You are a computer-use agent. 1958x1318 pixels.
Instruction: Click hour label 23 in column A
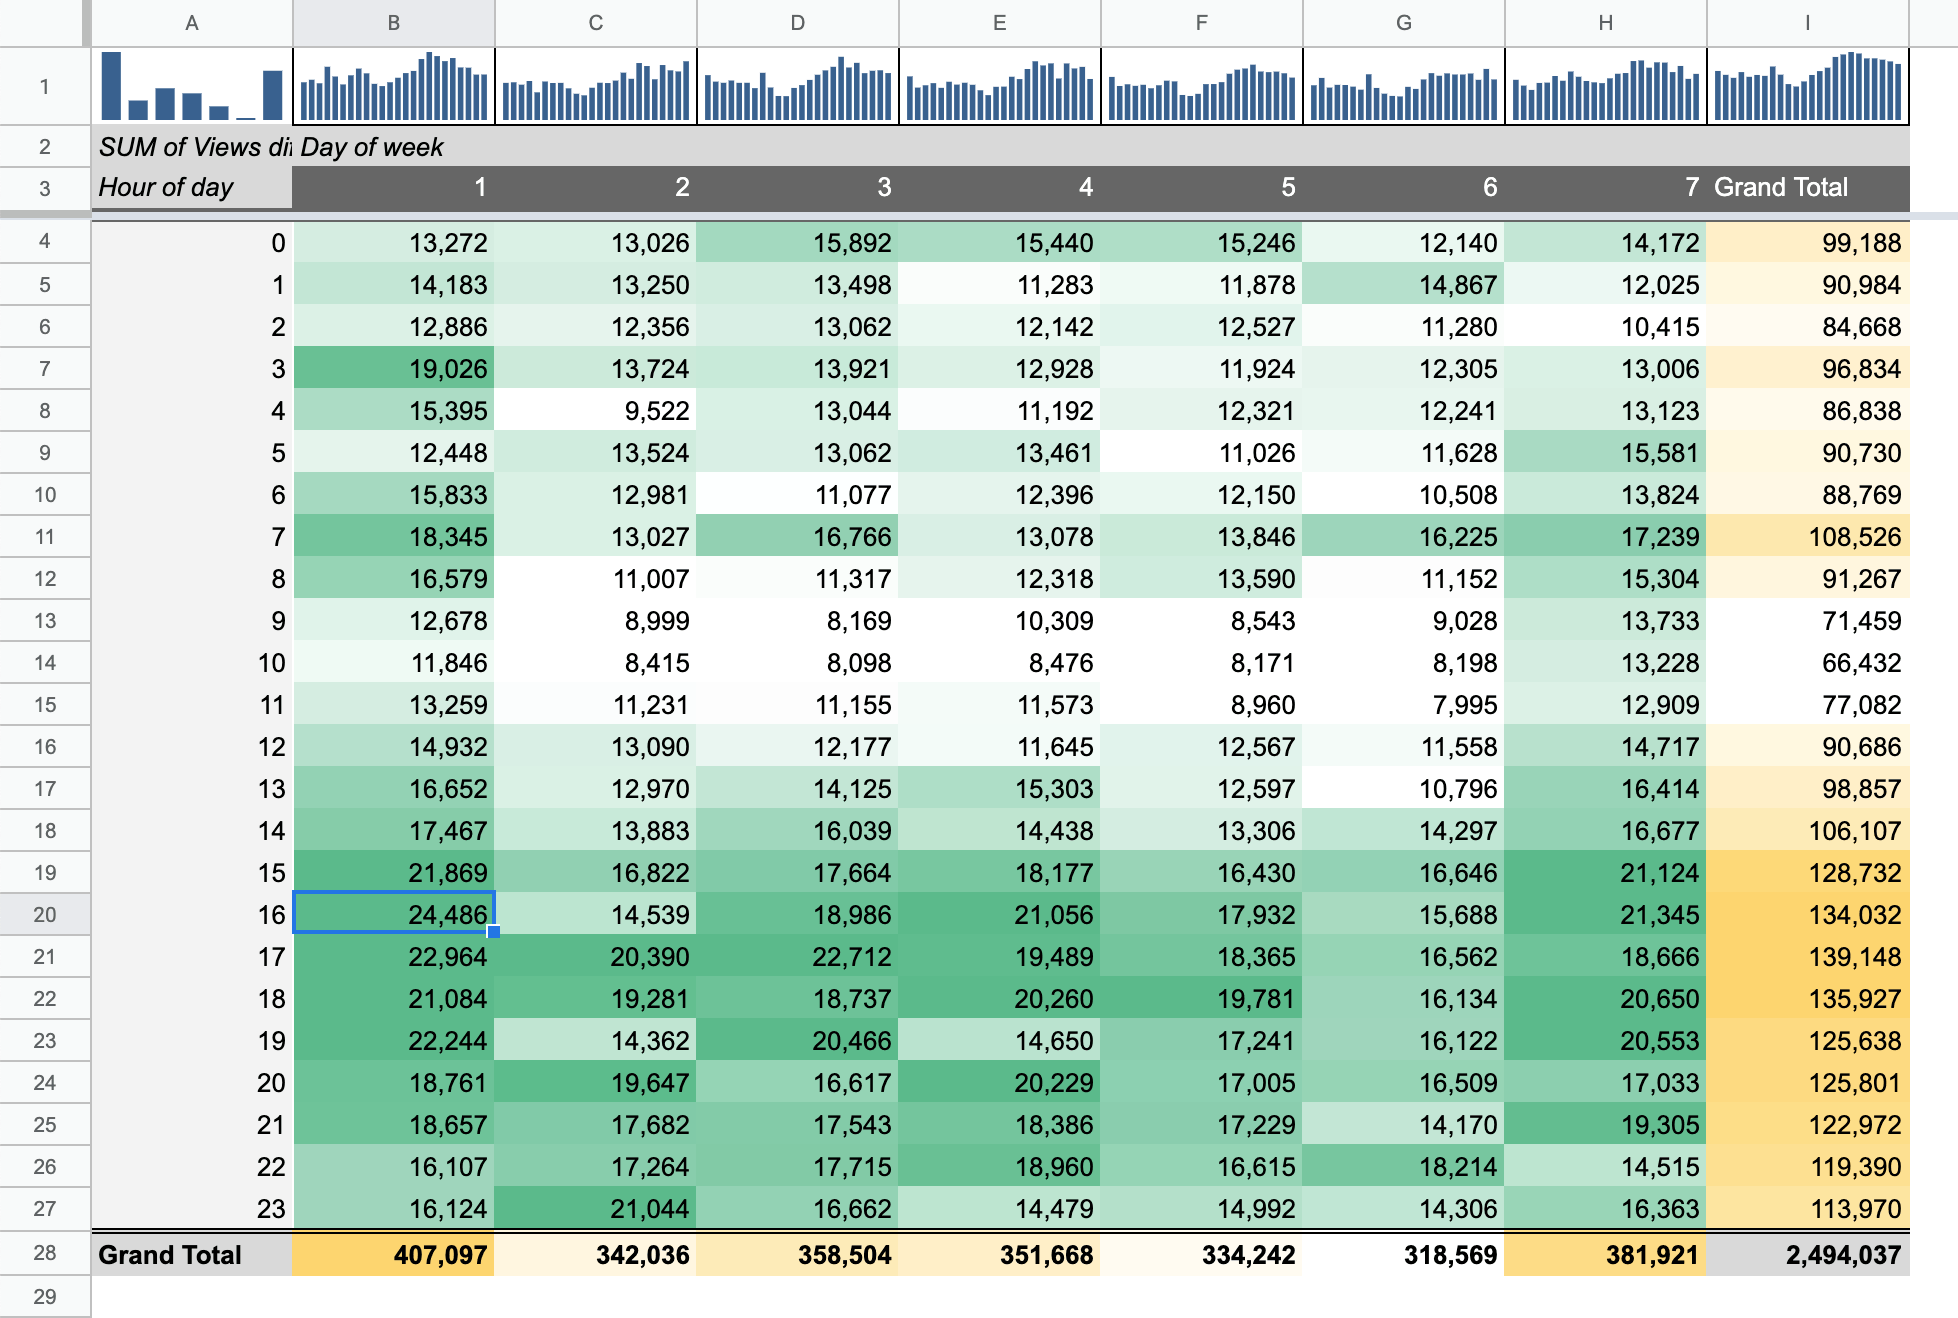click(x=192, y=1208)
